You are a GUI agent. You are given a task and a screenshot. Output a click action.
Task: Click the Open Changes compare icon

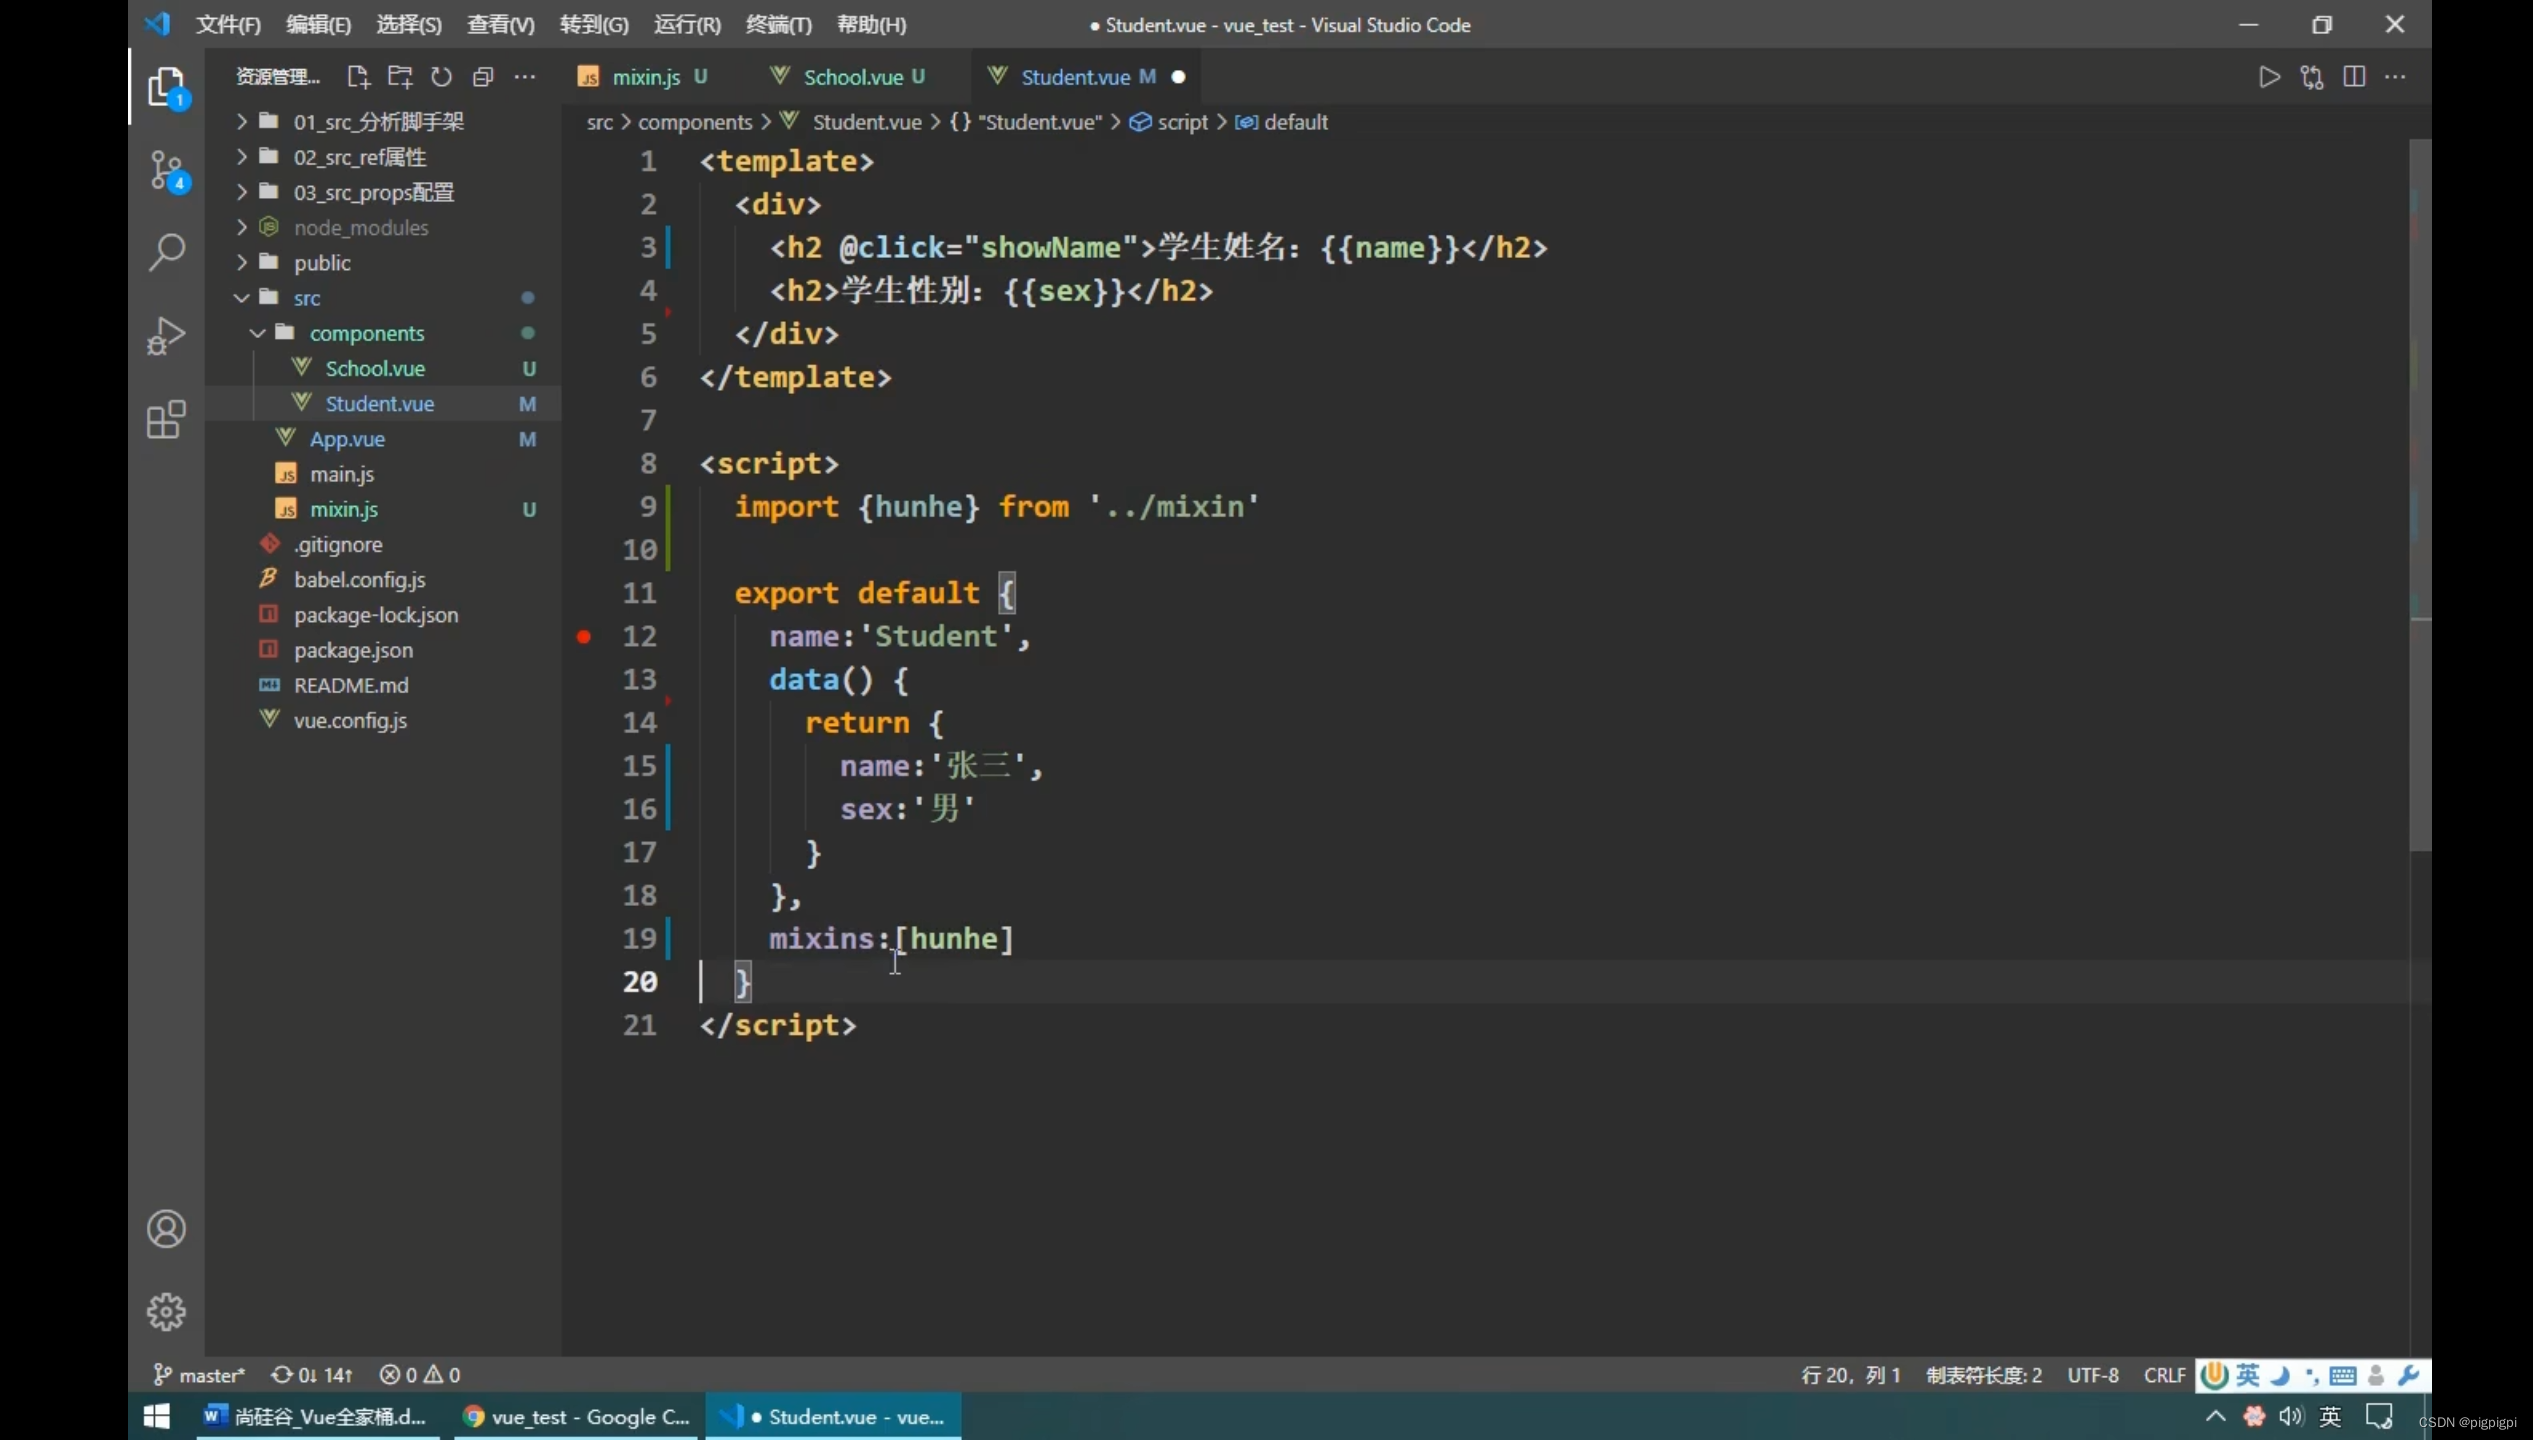click(x=2312, y=77)
